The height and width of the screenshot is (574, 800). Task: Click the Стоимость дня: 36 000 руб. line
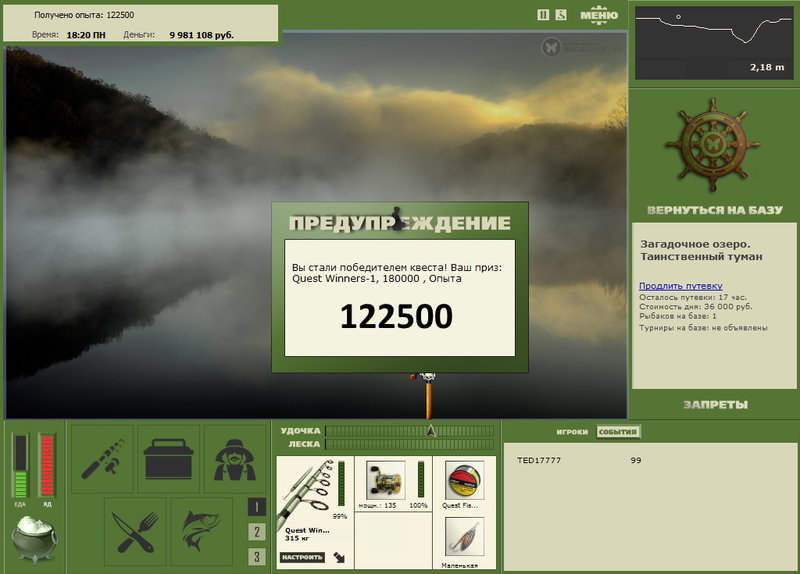(695, 307)
